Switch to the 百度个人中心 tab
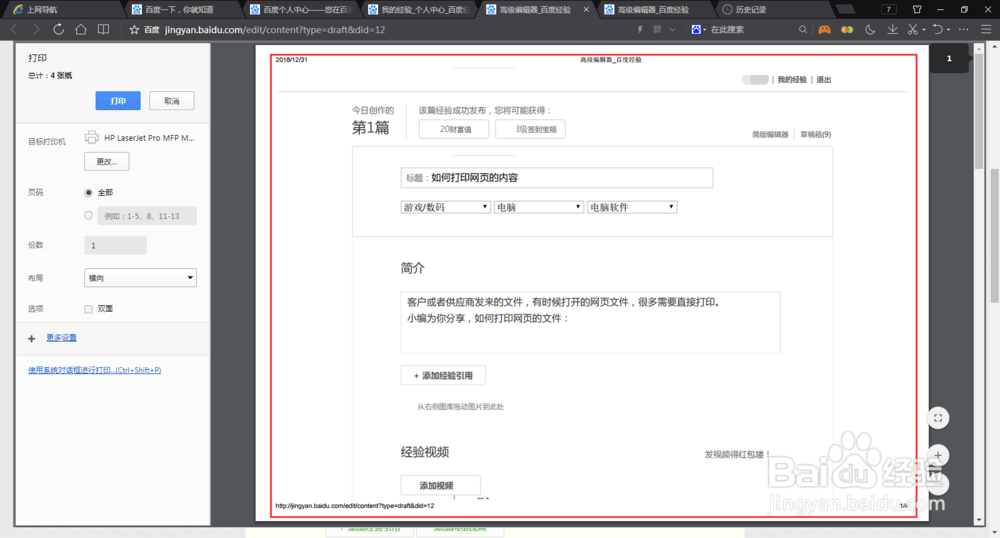 tap(300, 10)
